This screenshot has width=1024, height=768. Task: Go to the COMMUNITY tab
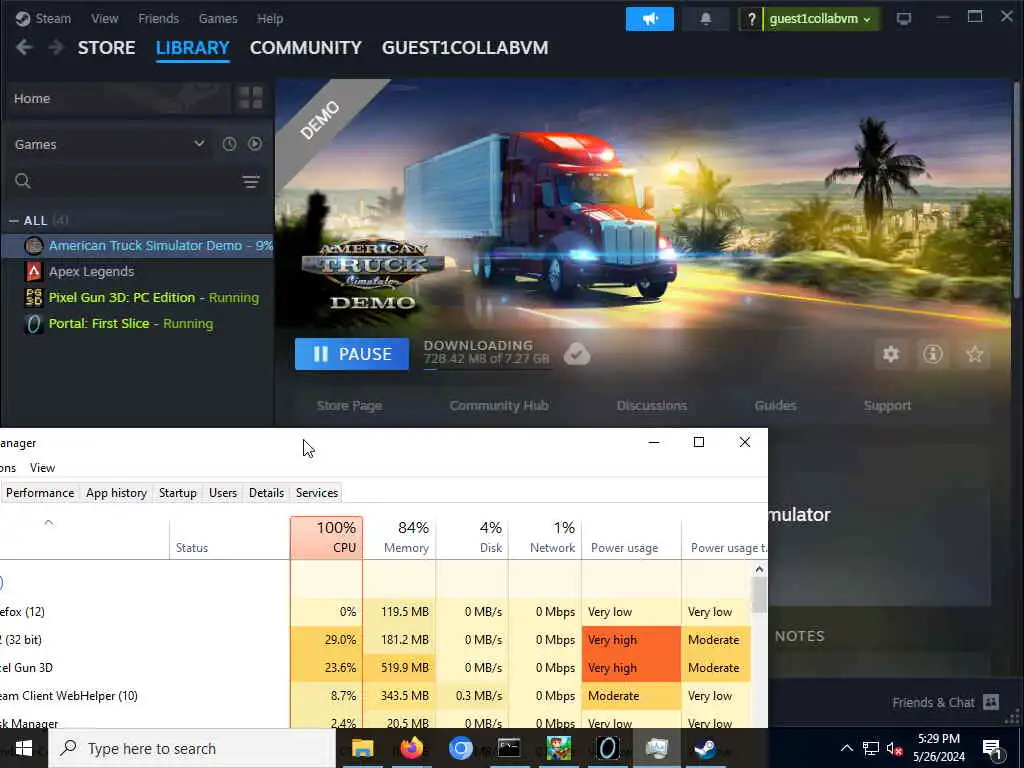306,48
